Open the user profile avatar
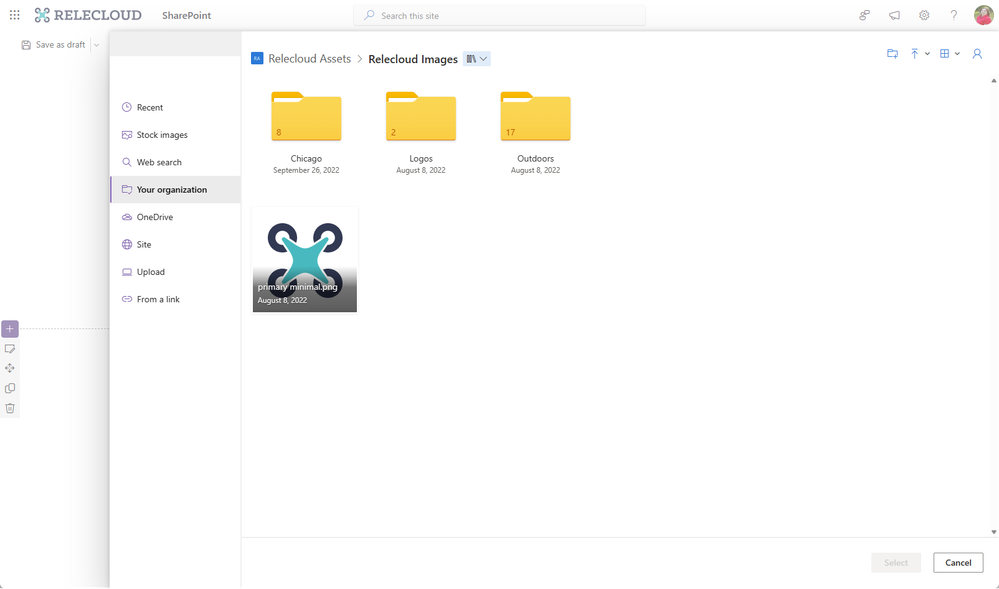This screenshot has height=589, width=999. click(x=984, y=15)
